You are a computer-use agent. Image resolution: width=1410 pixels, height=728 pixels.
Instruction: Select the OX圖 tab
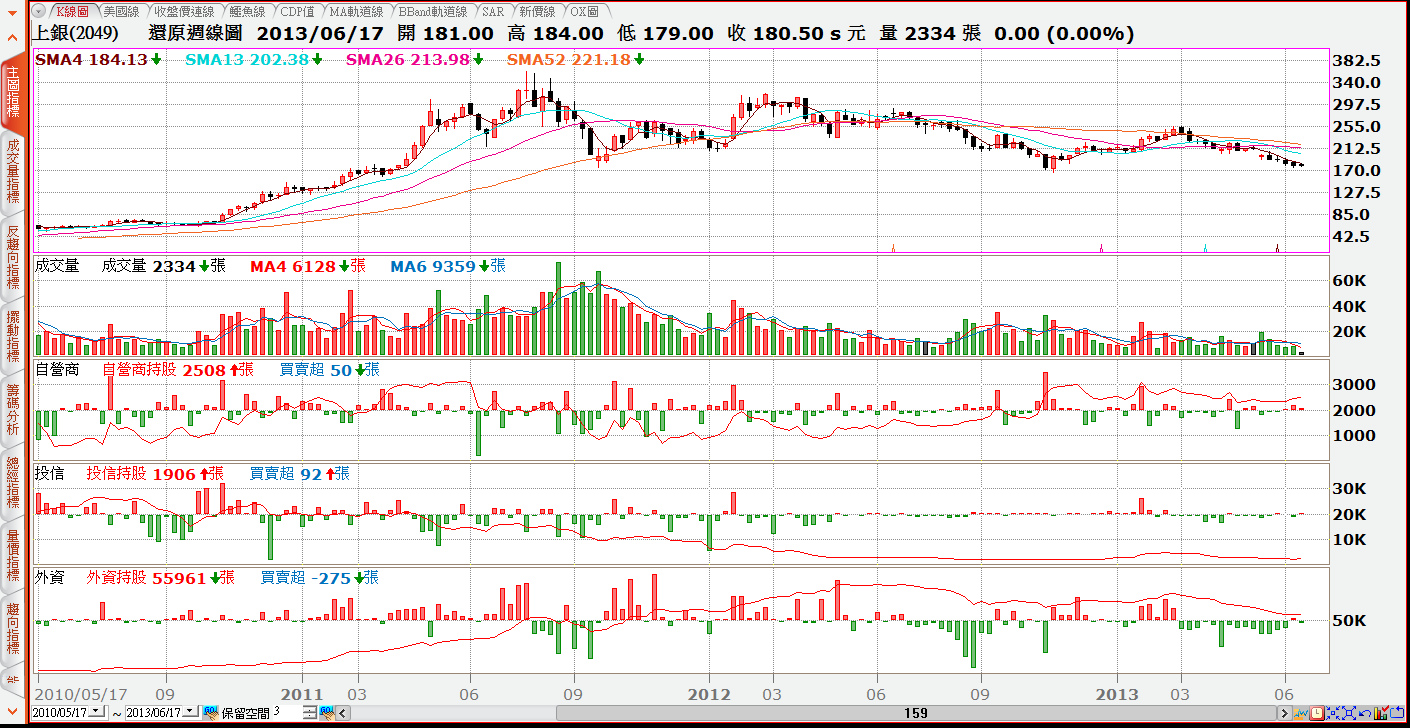click(584, 11)
